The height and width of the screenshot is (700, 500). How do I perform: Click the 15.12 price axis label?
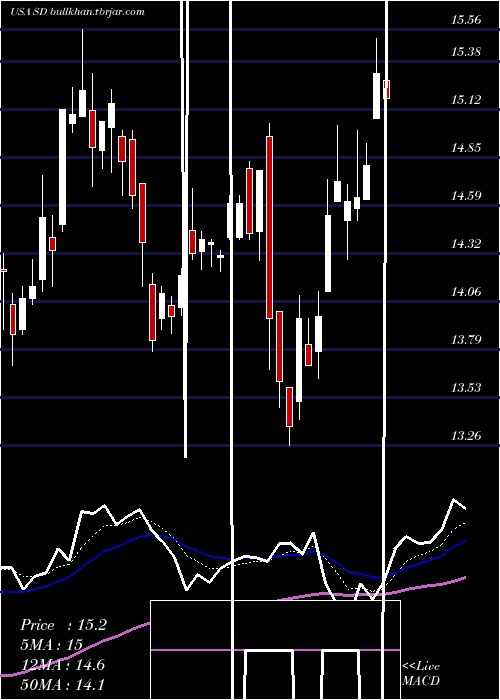pyautogui.click(x=466, y=100)
